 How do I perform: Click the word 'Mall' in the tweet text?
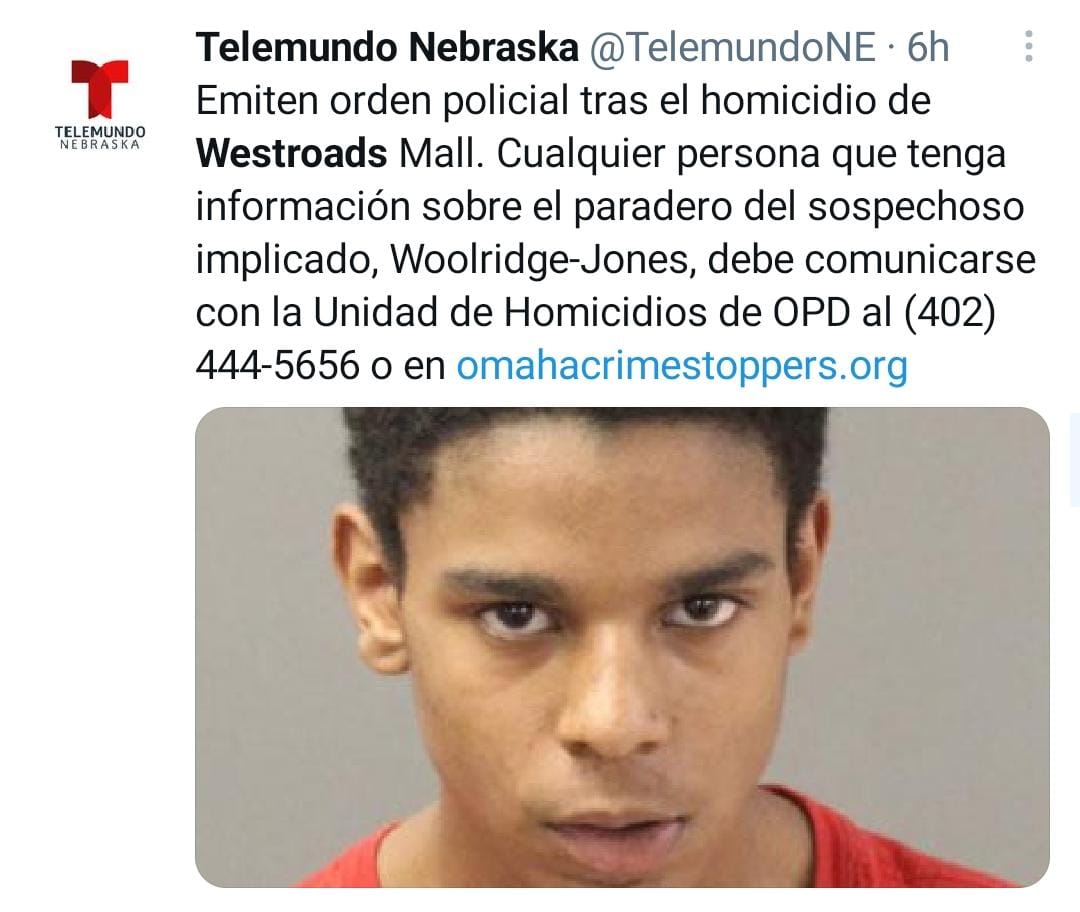coord(437,153)
